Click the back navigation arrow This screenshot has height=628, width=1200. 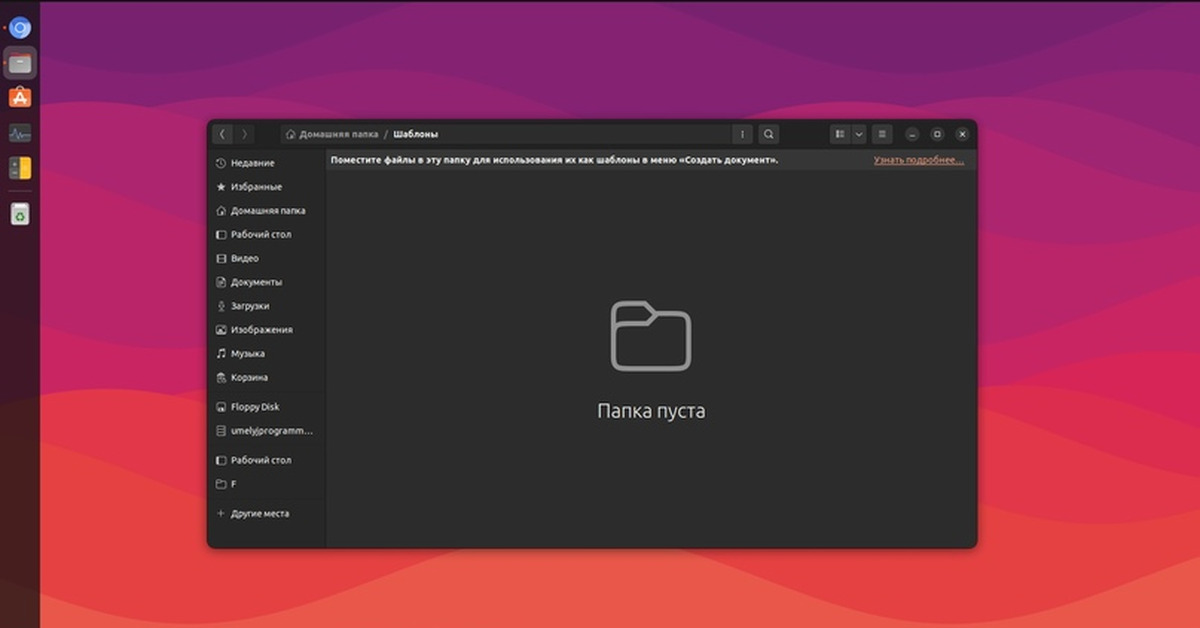222,134
